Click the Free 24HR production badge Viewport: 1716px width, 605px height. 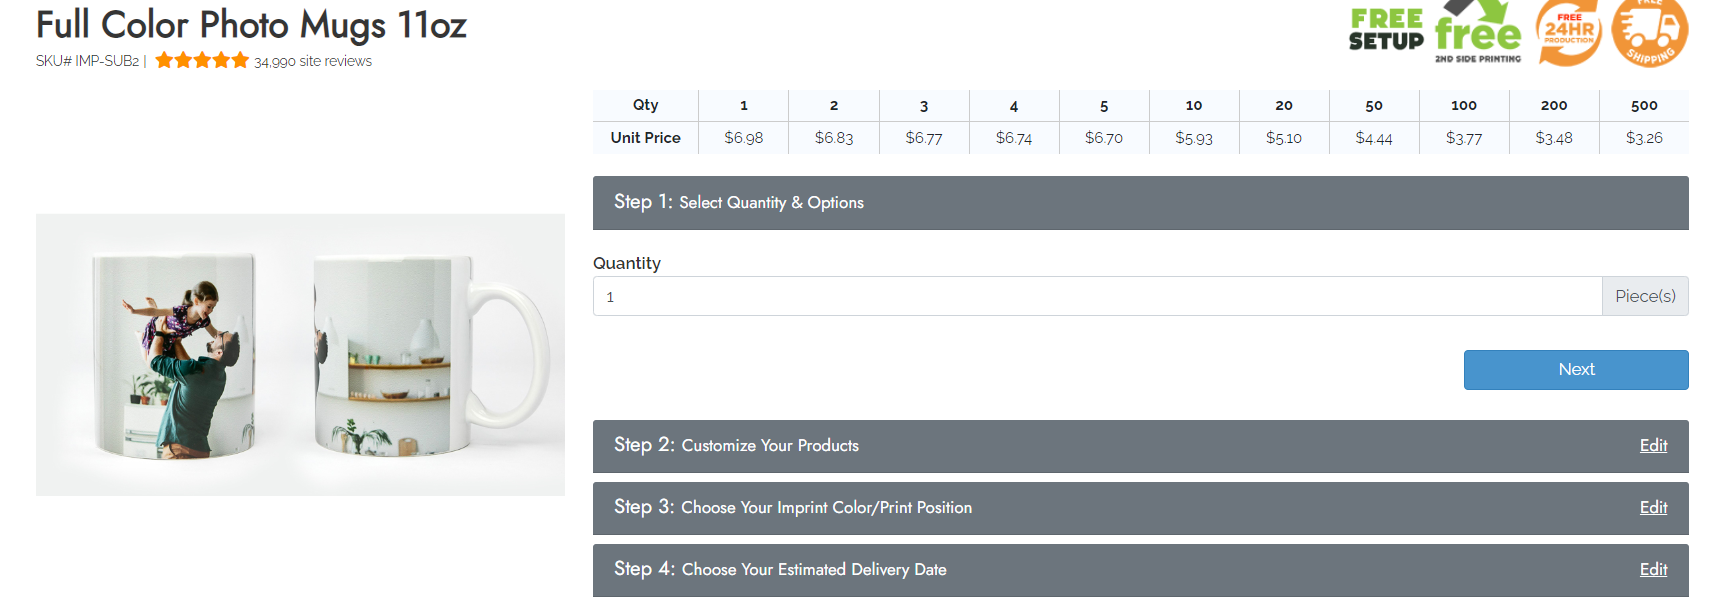[x=1568, y=32]
